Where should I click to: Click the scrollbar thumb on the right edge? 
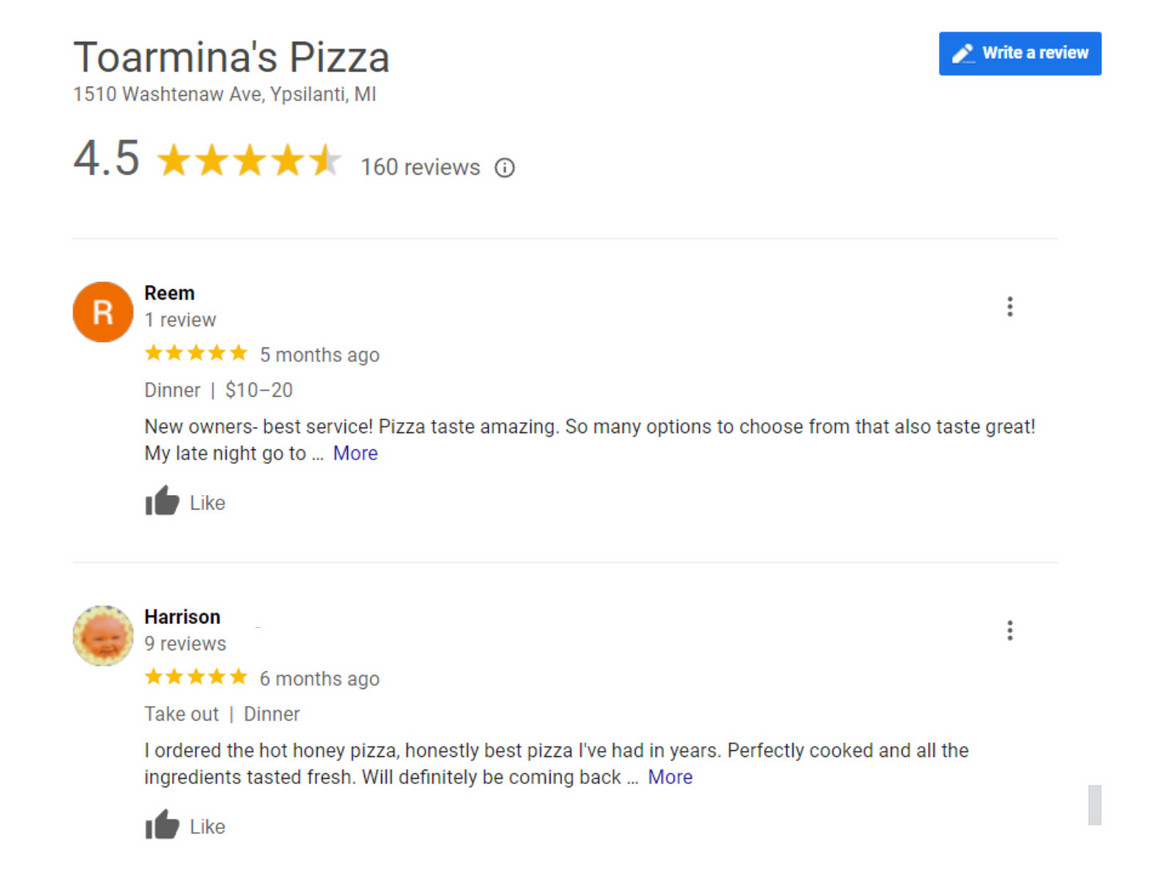(x=1095, y=805)
